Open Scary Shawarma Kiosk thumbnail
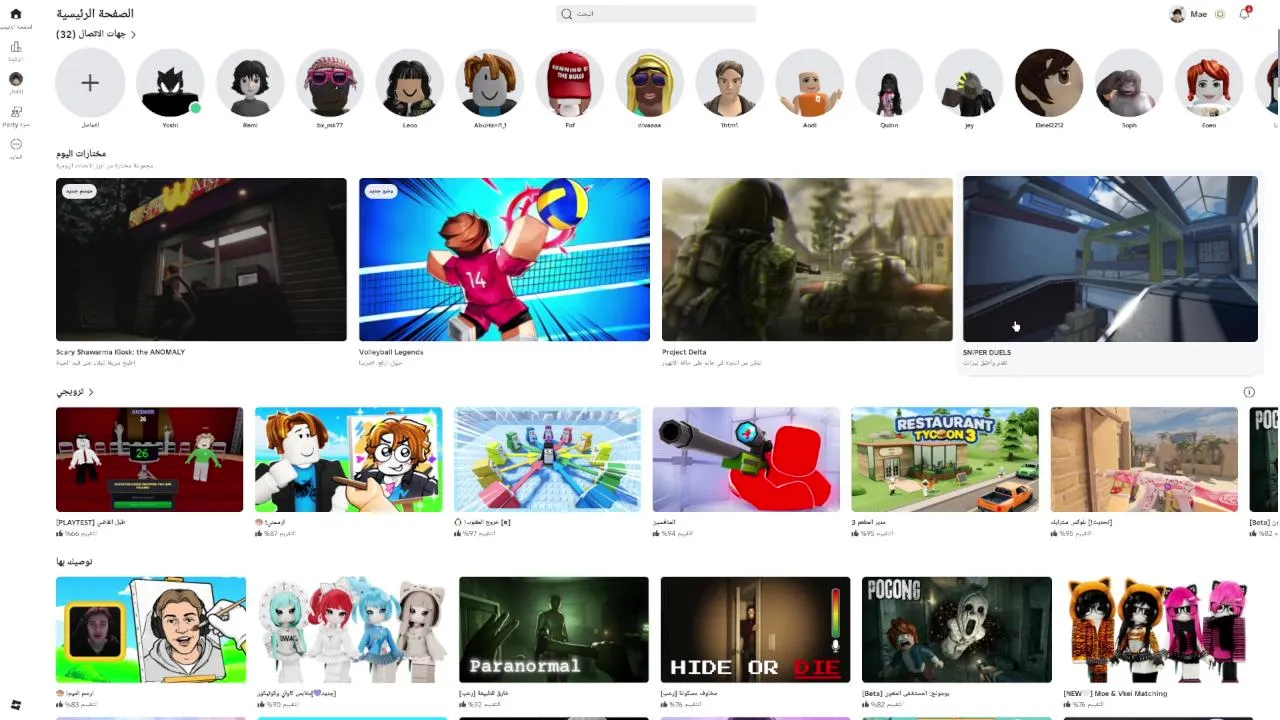The height and width of the screenshot is (720, 1280). pos(201,260)
